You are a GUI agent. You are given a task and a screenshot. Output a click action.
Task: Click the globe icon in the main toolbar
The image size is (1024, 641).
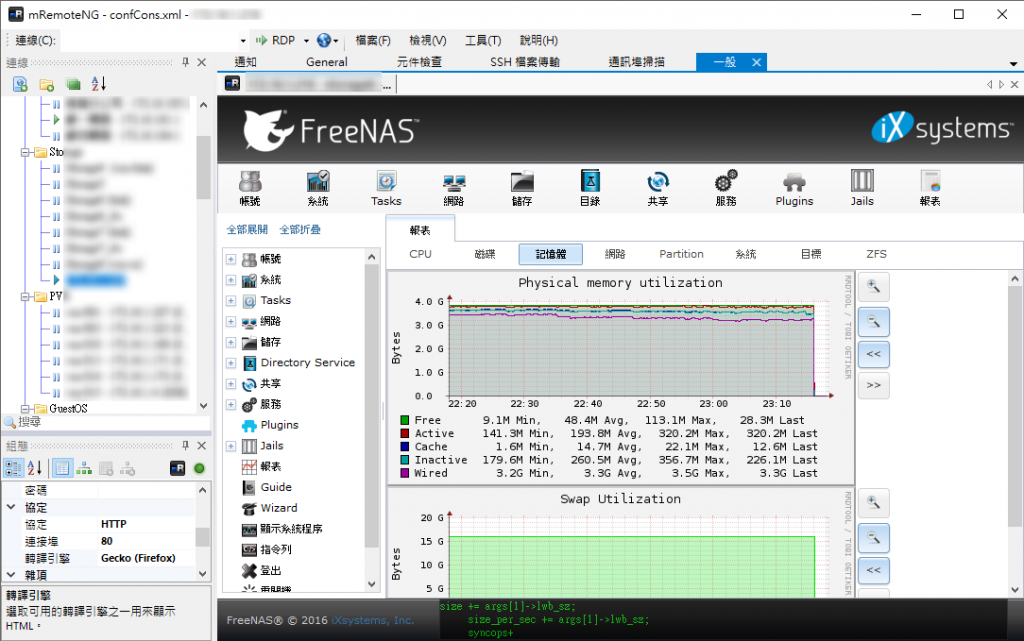coord(324,40)
